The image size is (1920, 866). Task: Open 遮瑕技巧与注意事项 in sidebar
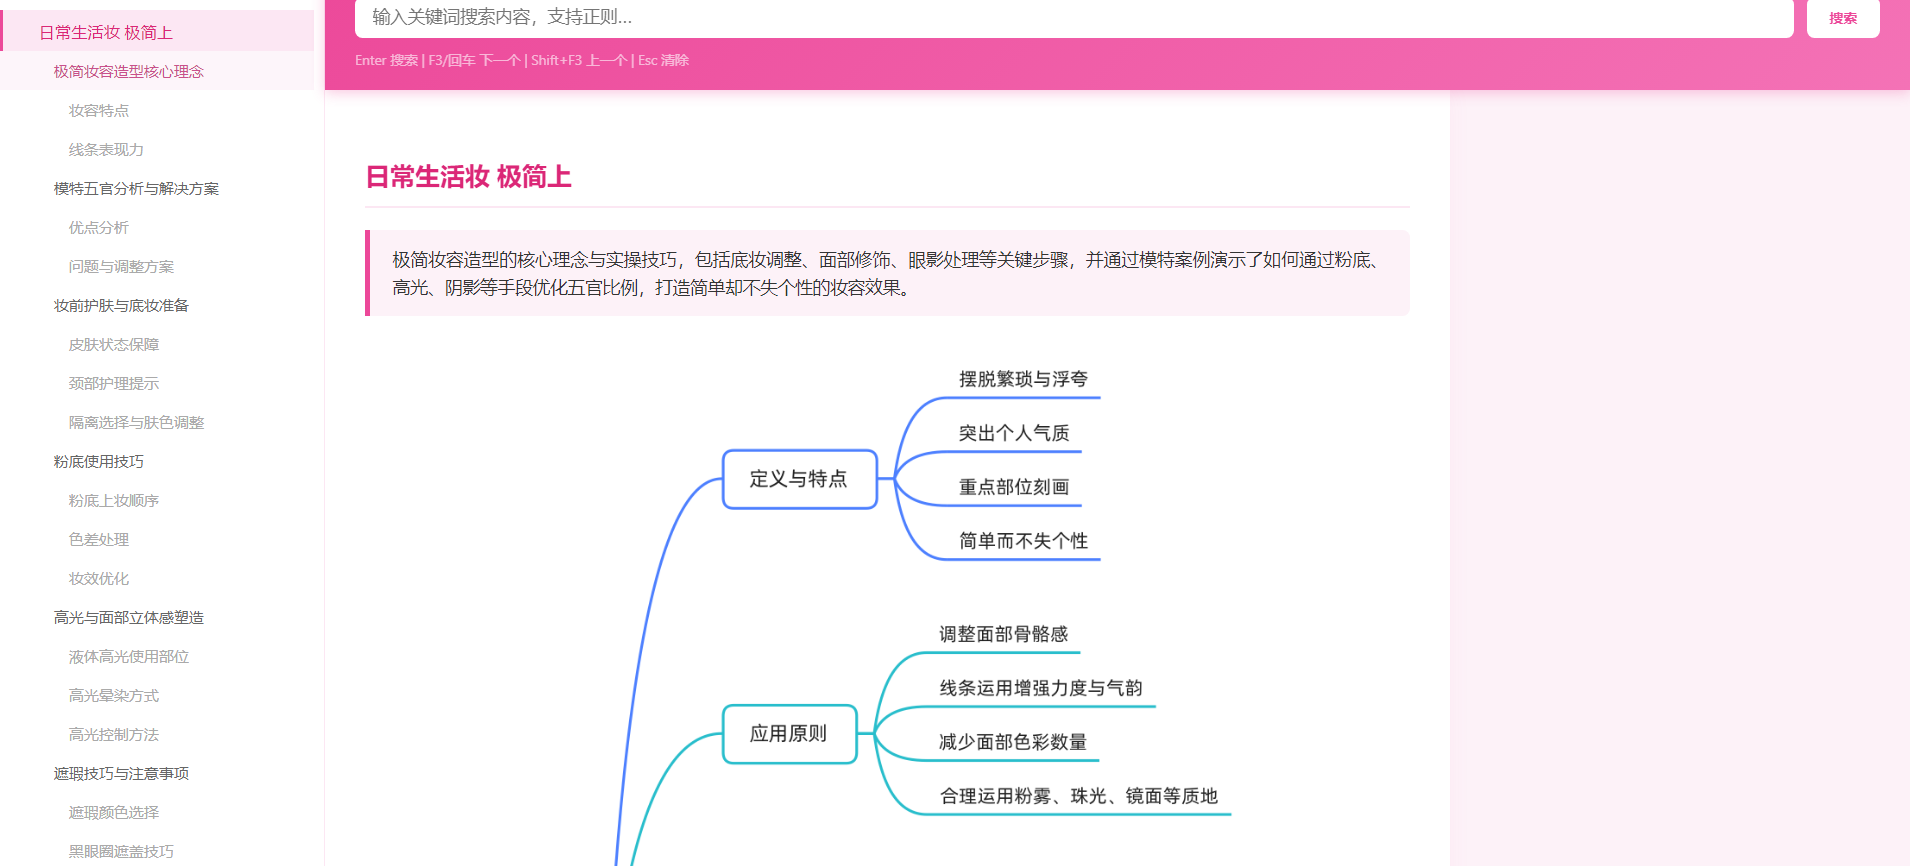(121, 774)
